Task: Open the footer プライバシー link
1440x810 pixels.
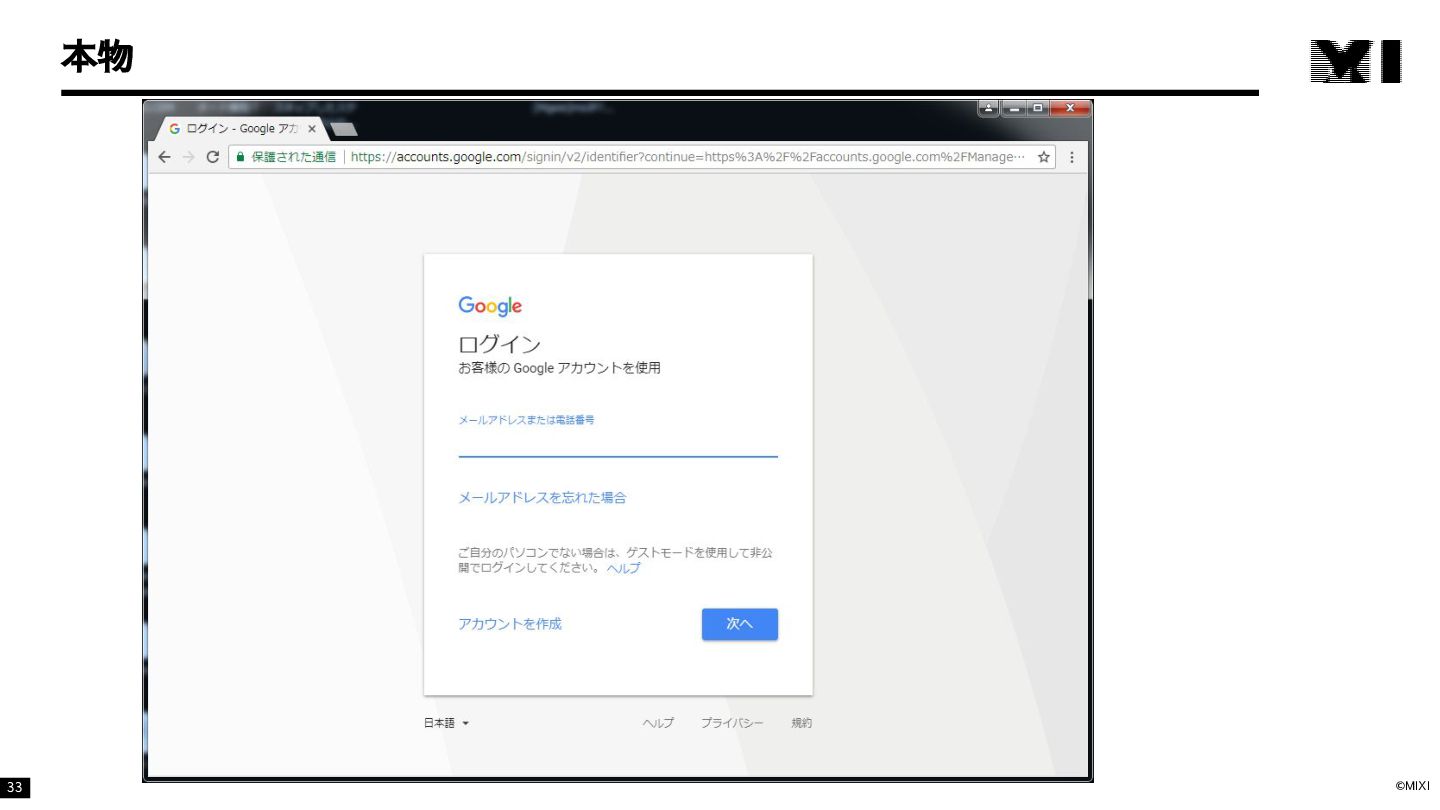Action: 732,723
